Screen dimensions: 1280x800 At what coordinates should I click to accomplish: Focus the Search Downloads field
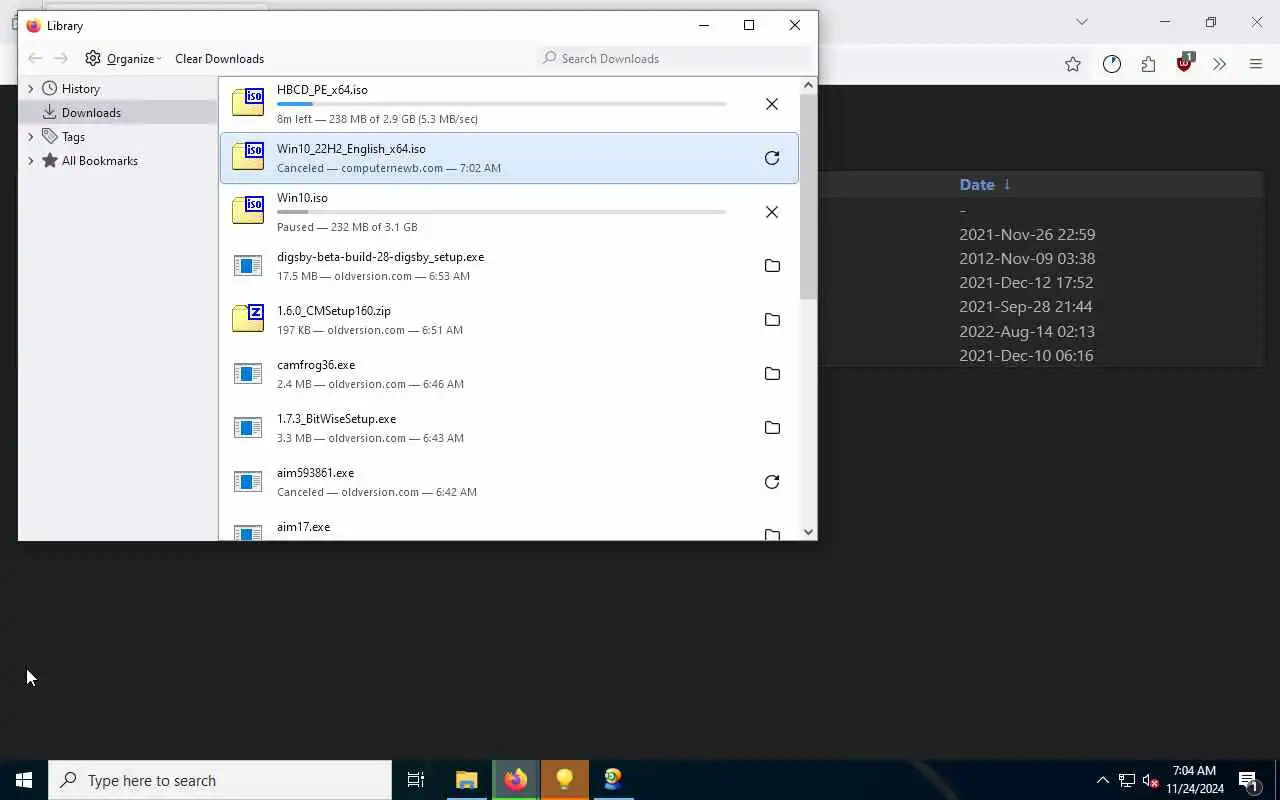point(673,58)
